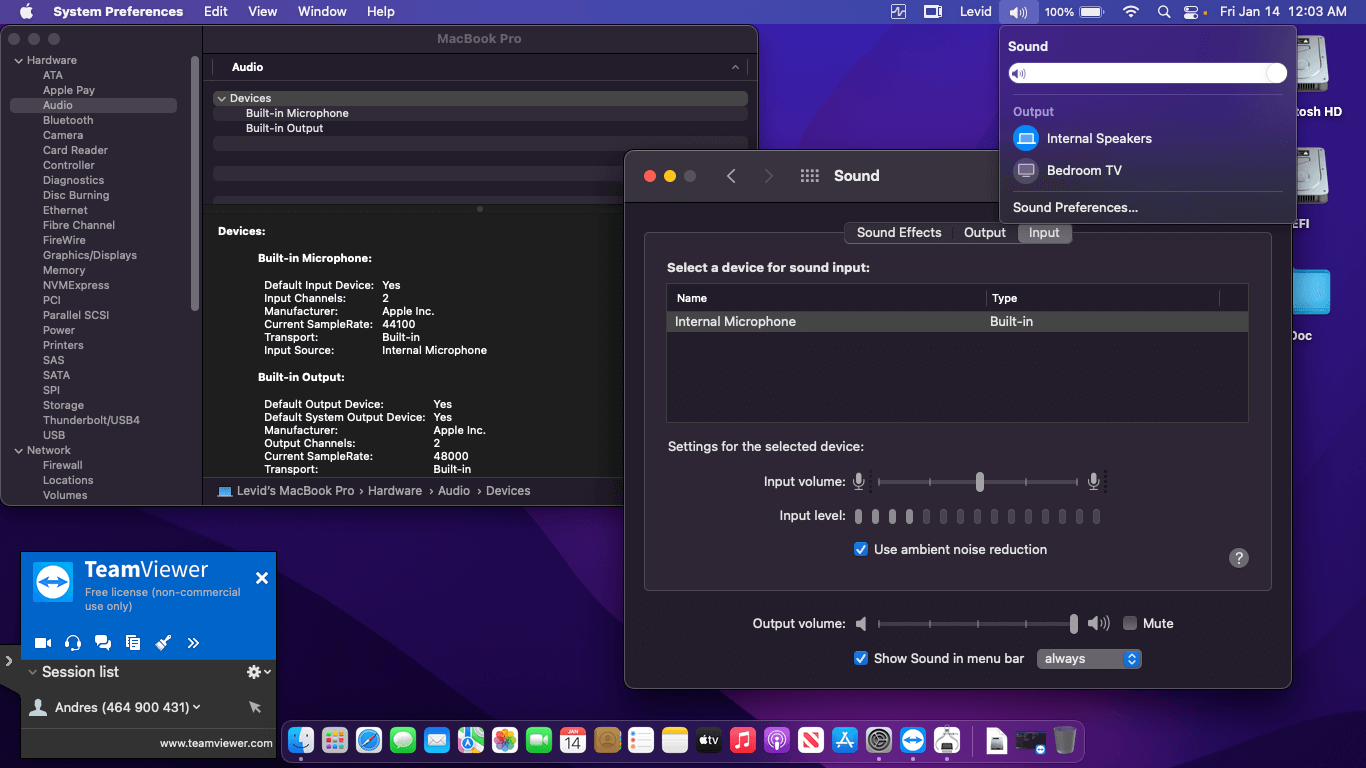Screen dimensions: 1366x768
Task: Adjust the Output volume slider
Action: coord(976,624)
